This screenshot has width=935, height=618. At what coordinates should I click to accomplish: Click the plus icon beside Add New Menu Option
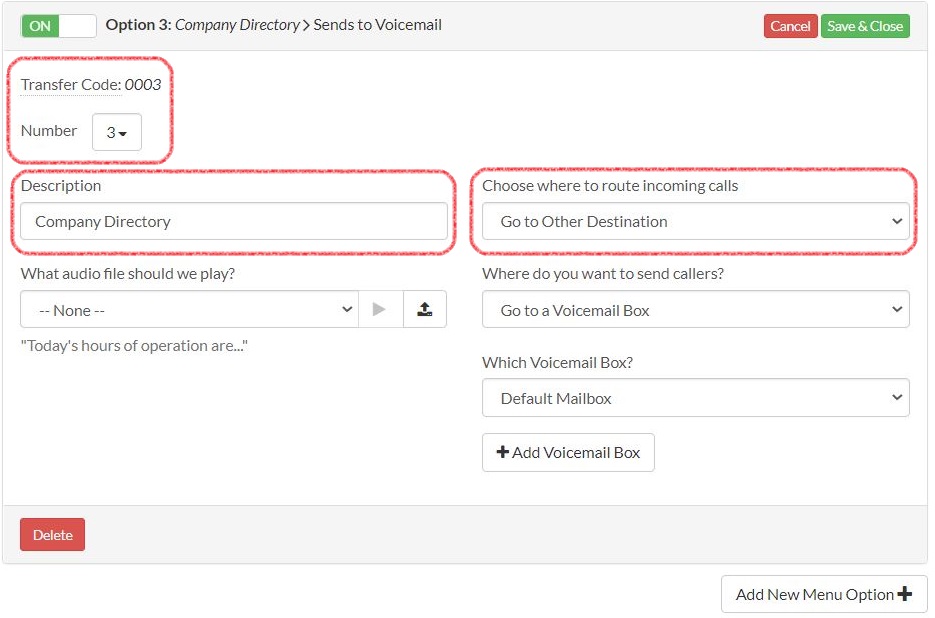coord(906,594)
